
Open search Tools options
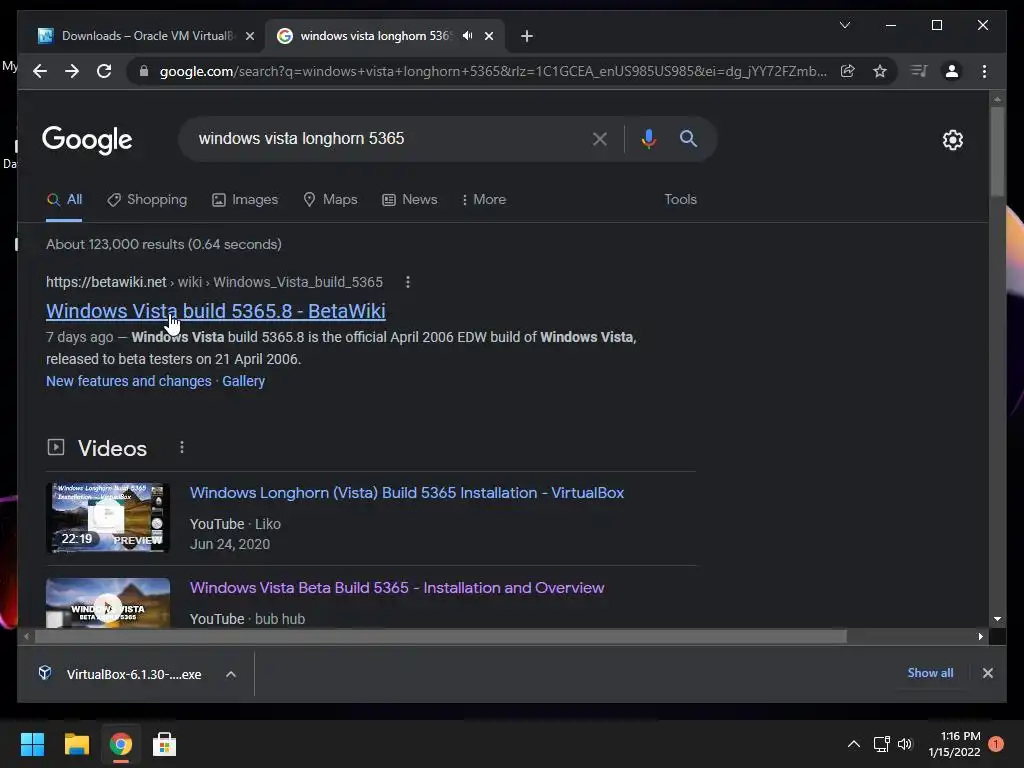[x=680, y=200]
